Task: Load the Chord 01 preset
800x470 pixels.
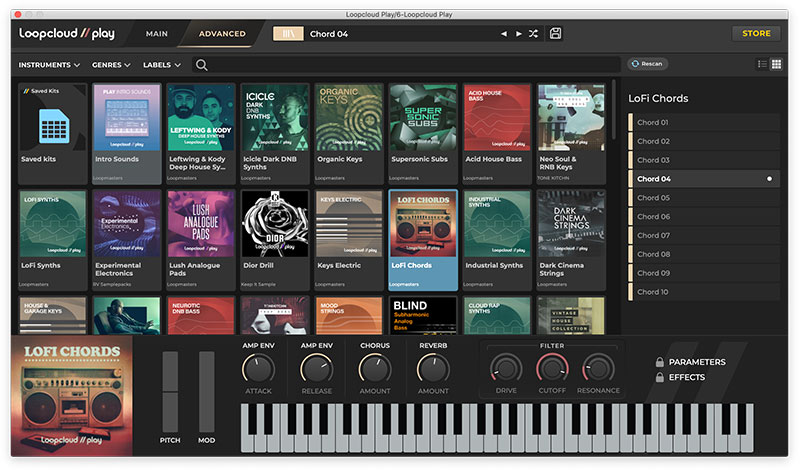Action: [x=704, y=122]
